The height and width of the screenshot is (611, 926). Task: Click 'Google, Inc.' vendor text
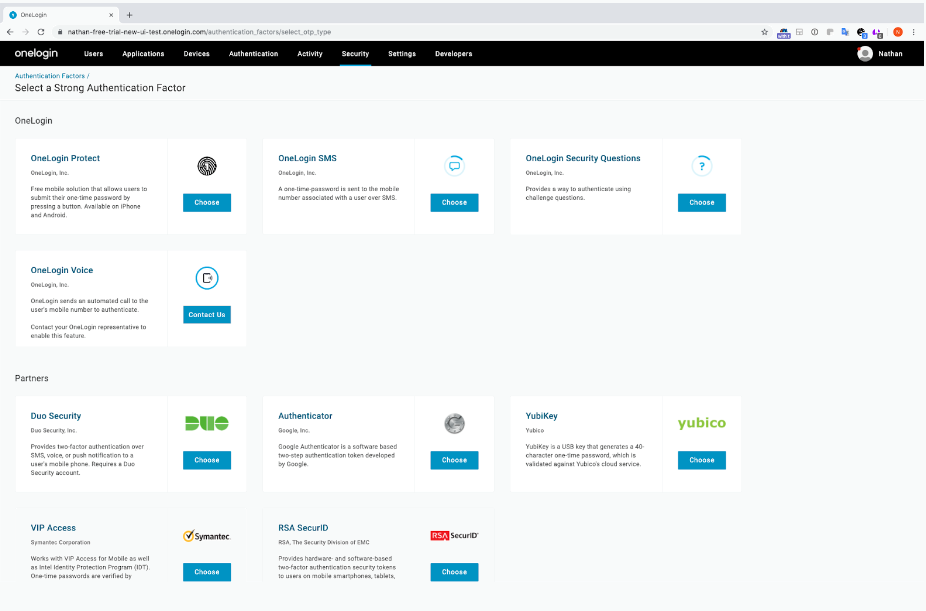294,430
